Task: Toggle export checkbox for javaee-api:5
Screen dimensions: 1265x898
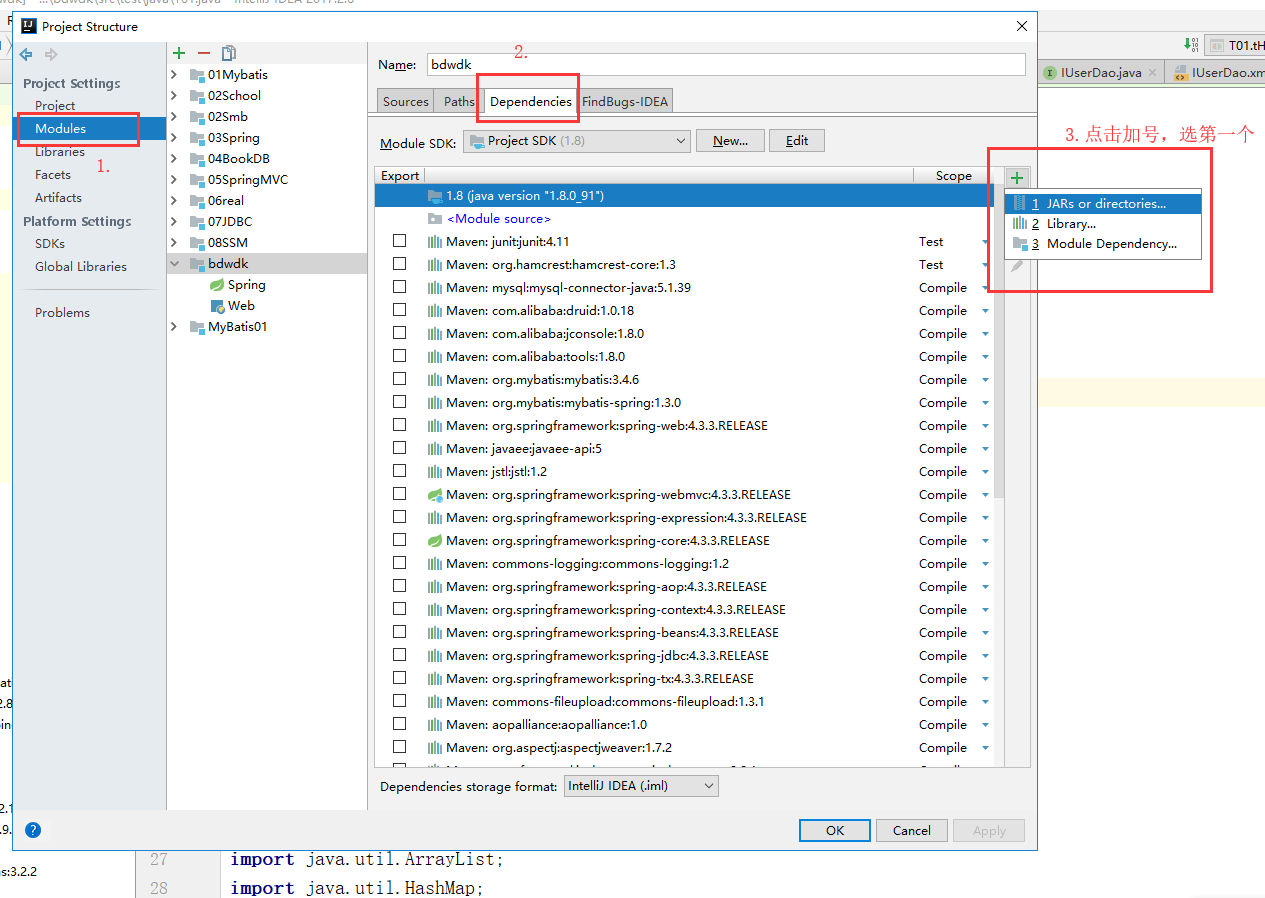Action: click(400, 449)
